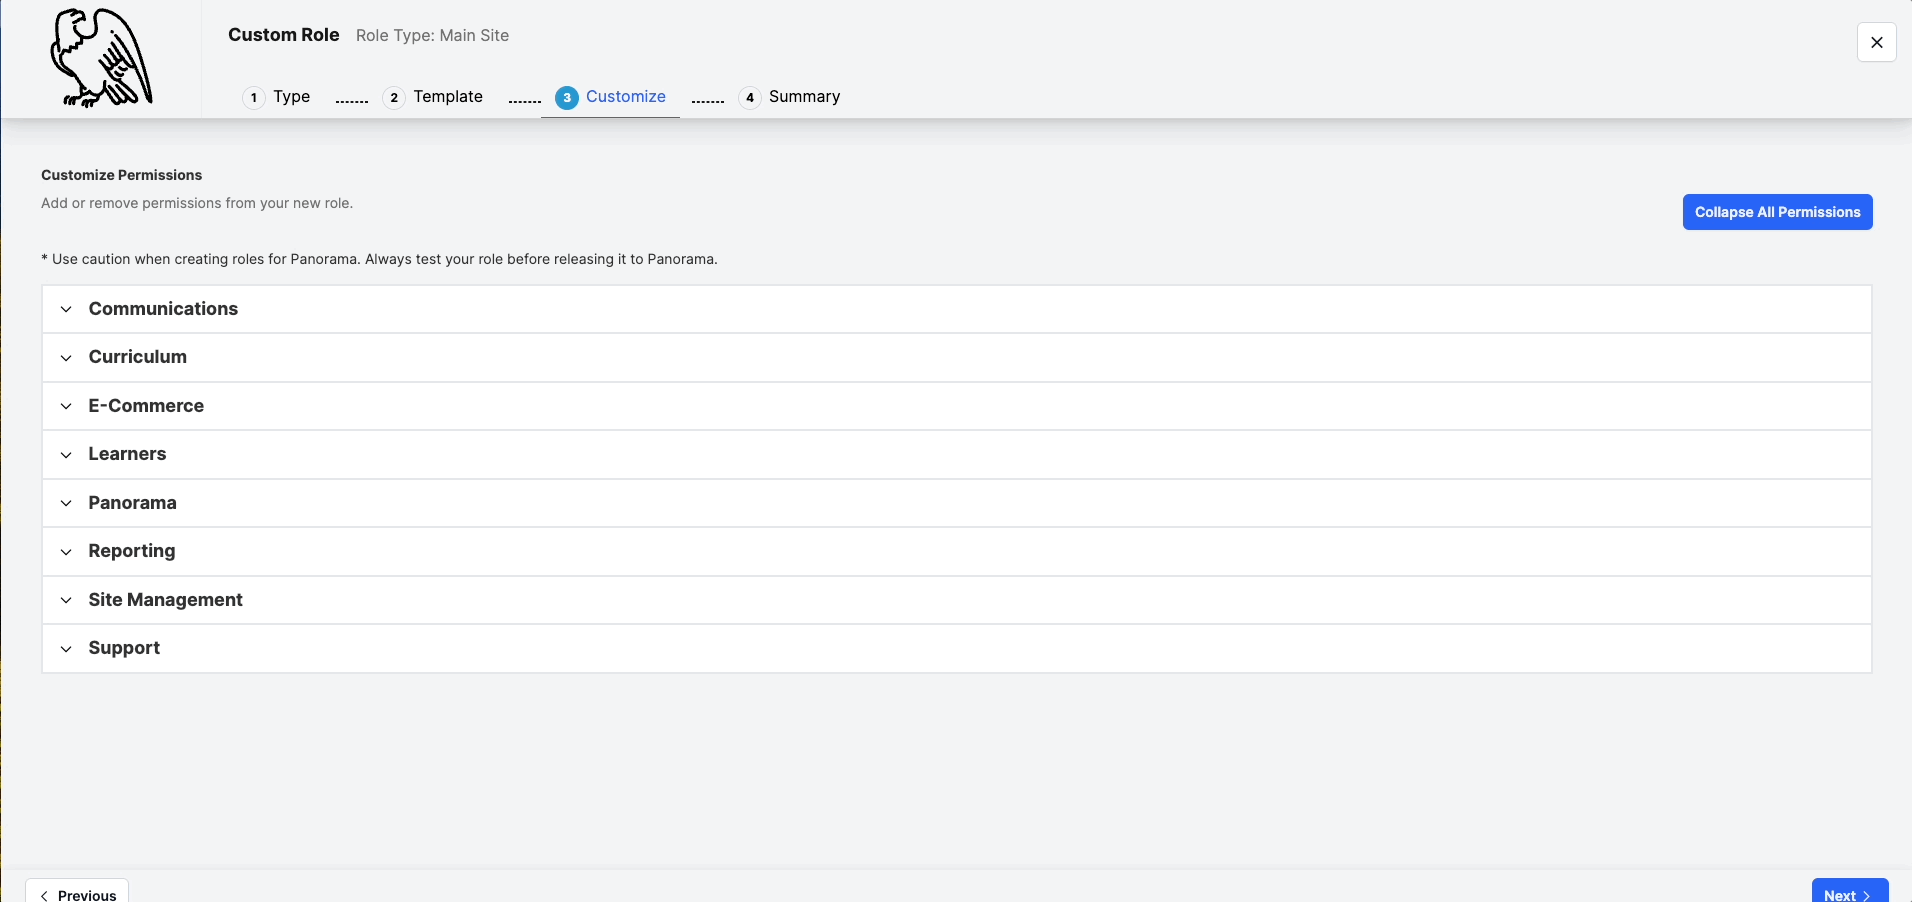Viewport: 1912px width, 902px height.
Task: Click the Support section title
Action: [124, 648]
